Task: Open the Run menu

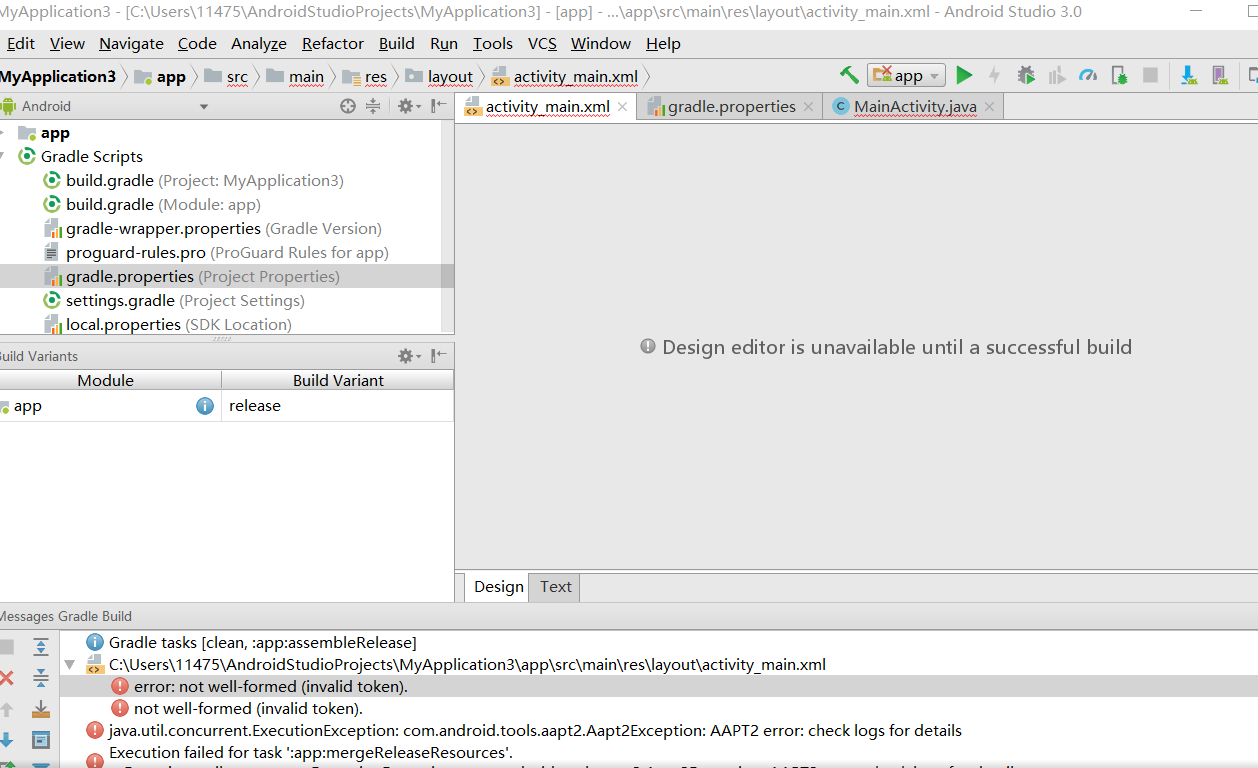Action: pos(444,44)
